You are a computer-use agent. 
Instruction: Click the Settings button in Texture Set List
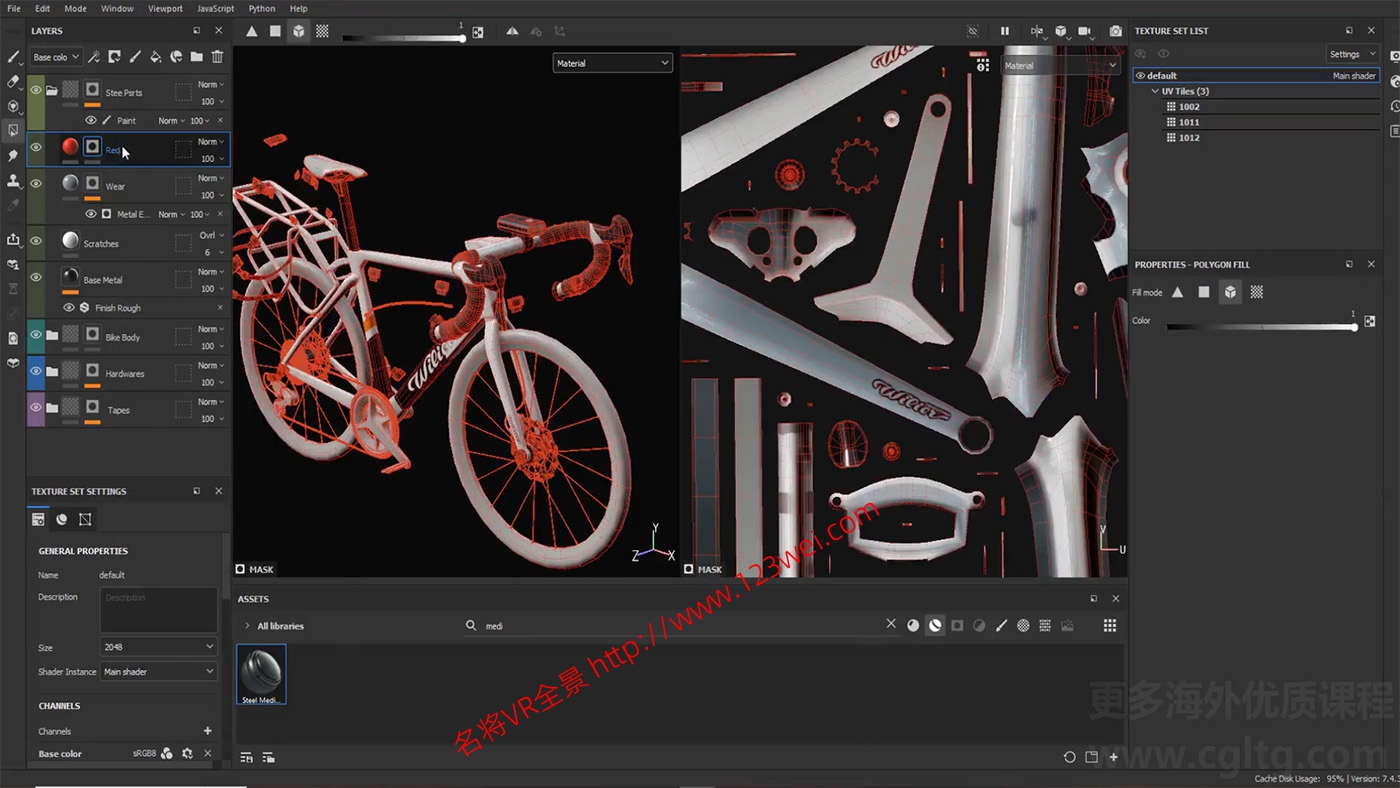1352,54
